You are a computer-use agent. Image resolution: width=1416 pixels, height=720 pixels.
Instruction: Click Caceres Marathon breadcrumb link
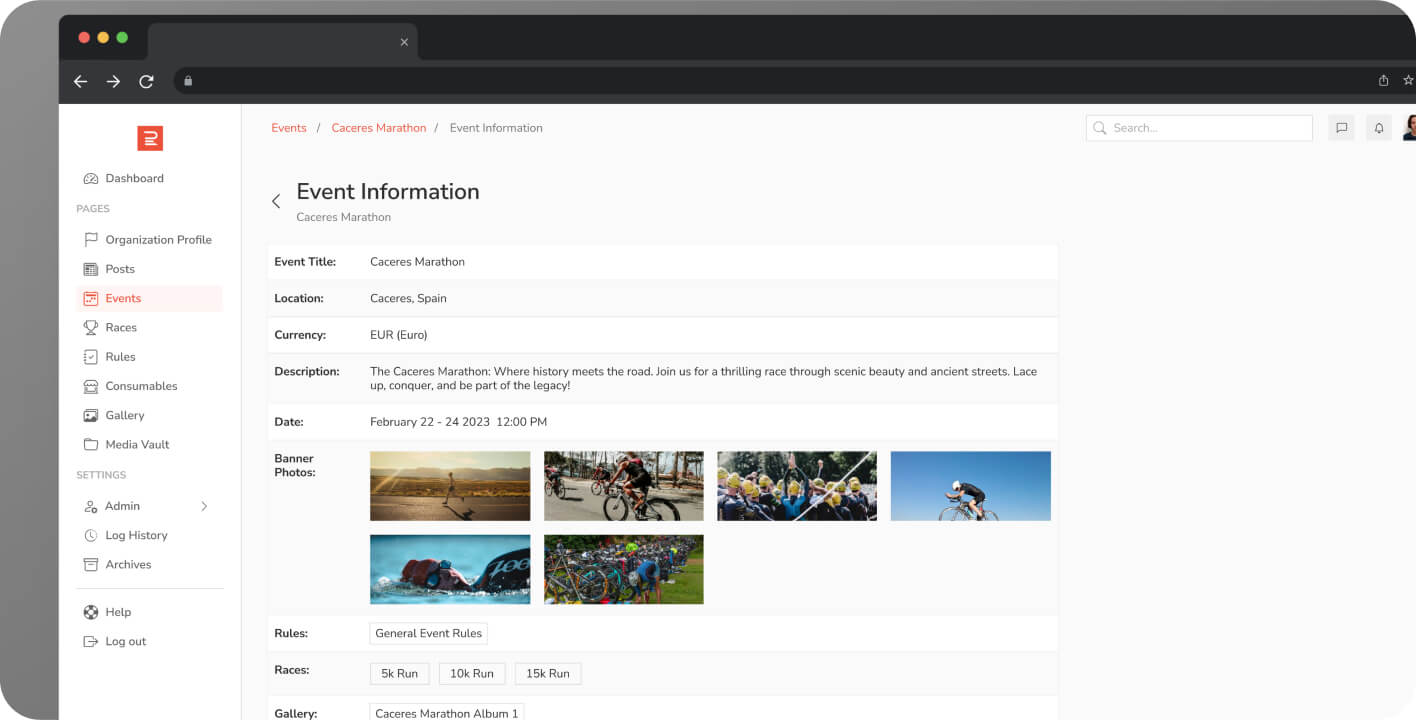(x=379, y=128)
